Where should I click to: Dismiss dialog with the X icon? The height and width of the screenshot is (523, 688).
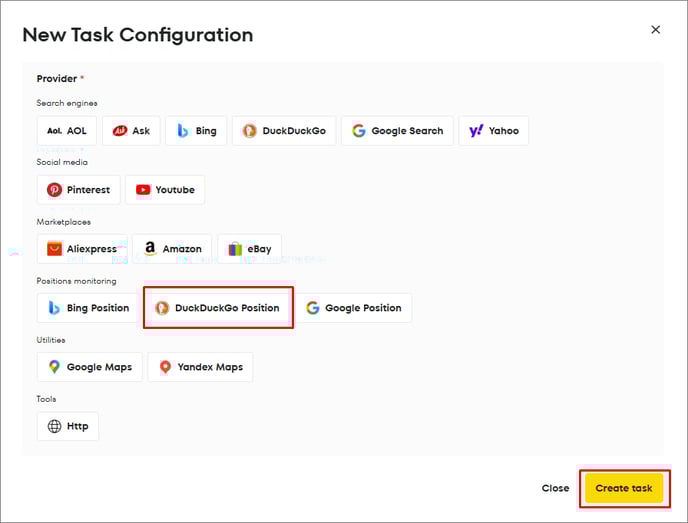point(656,29)
